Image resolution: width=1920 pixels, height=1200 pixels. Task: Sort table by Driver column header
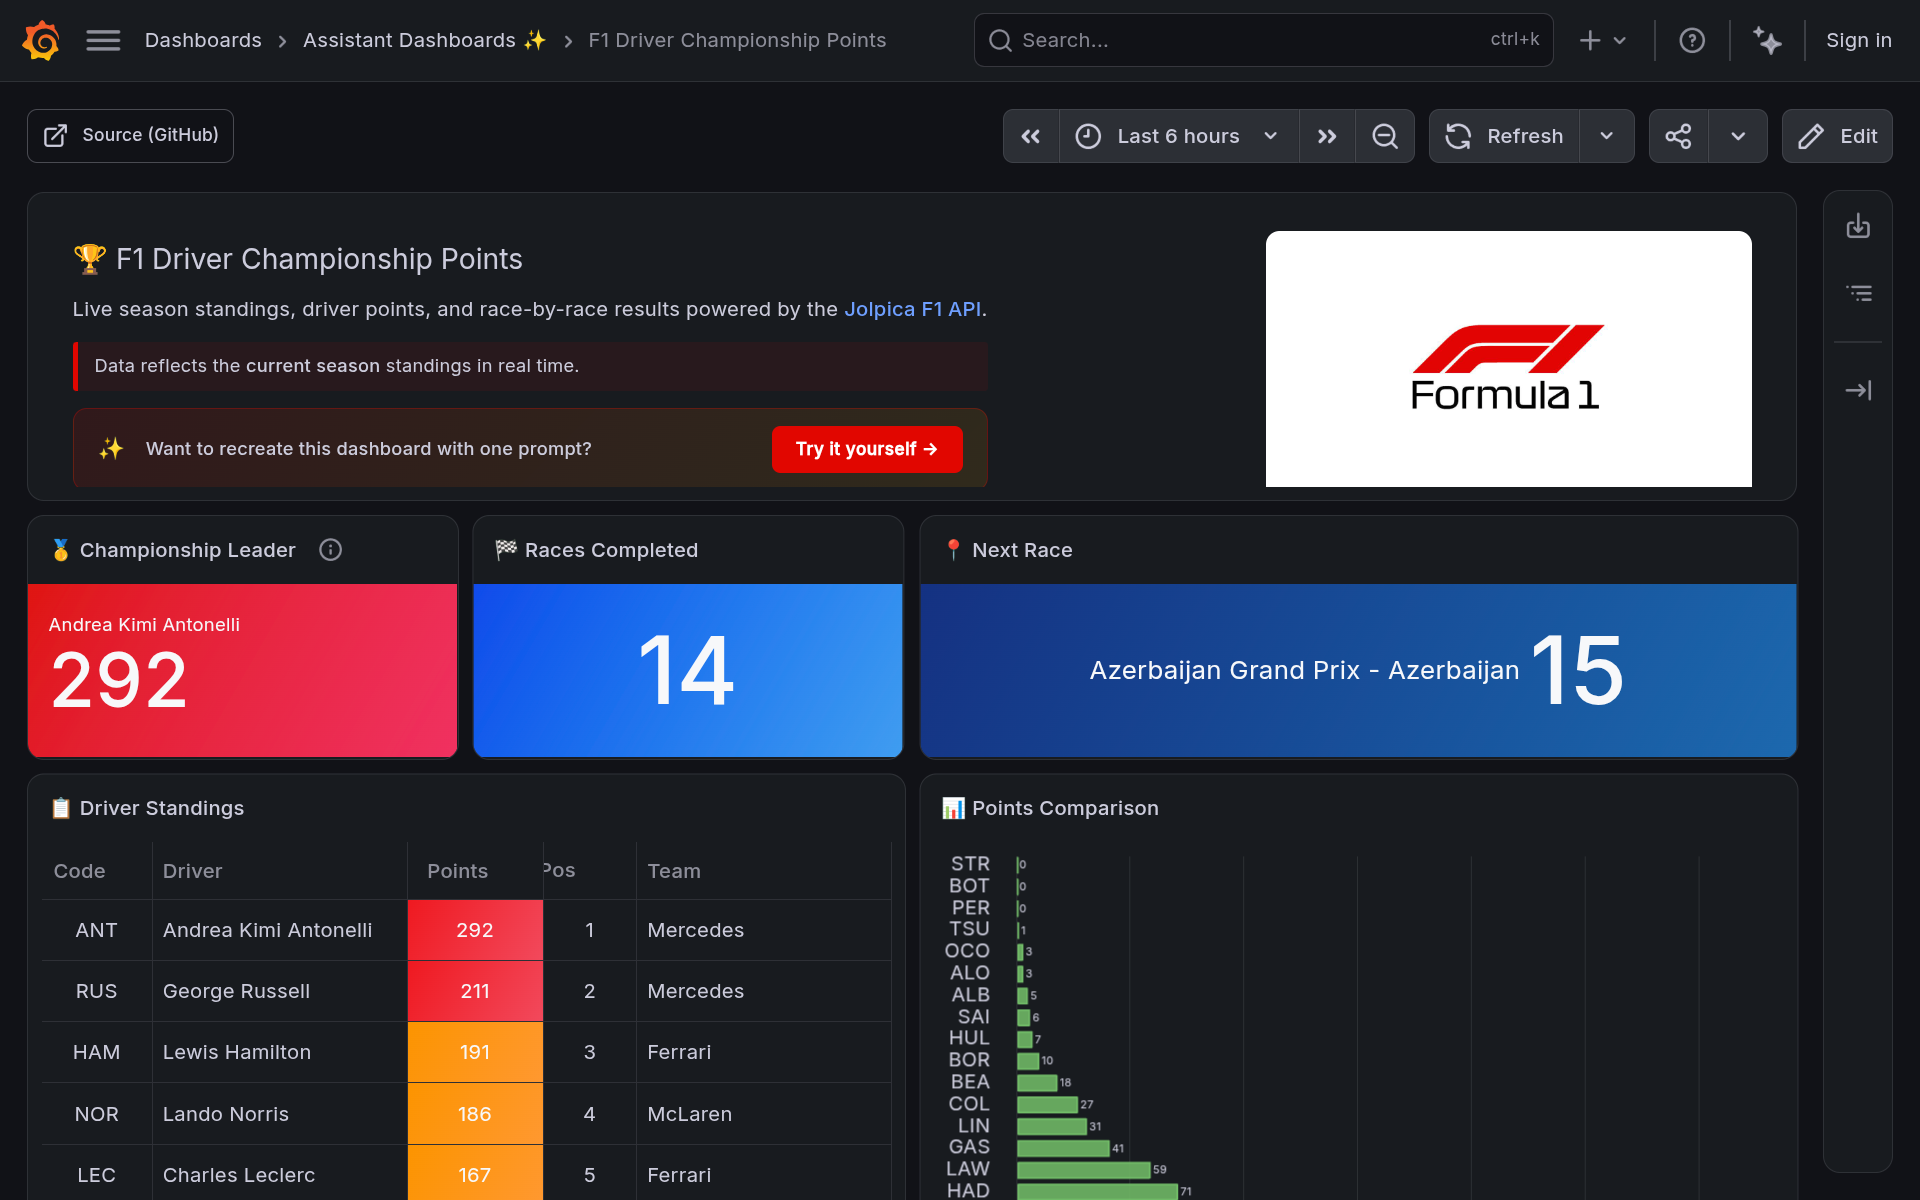(193, 871)
